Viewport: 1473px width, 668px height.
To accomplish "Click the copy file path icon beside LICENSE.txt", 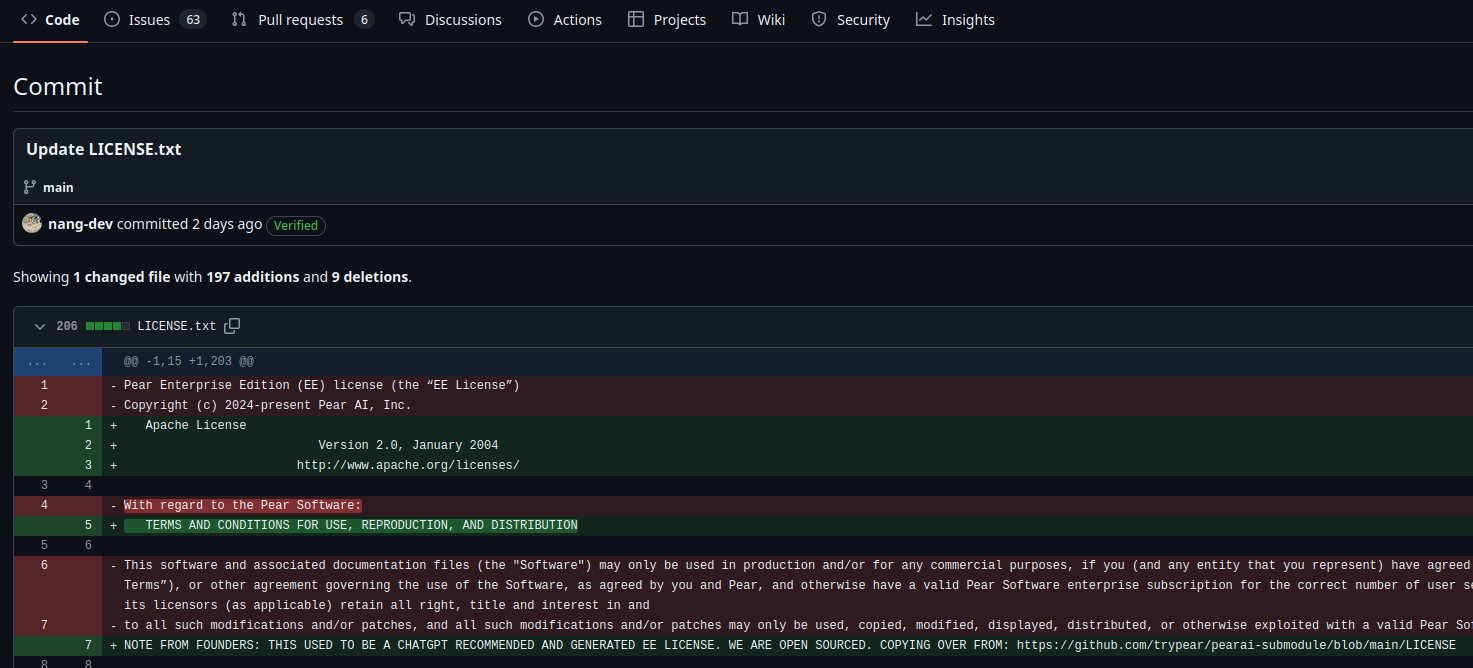I will point(232,326).
